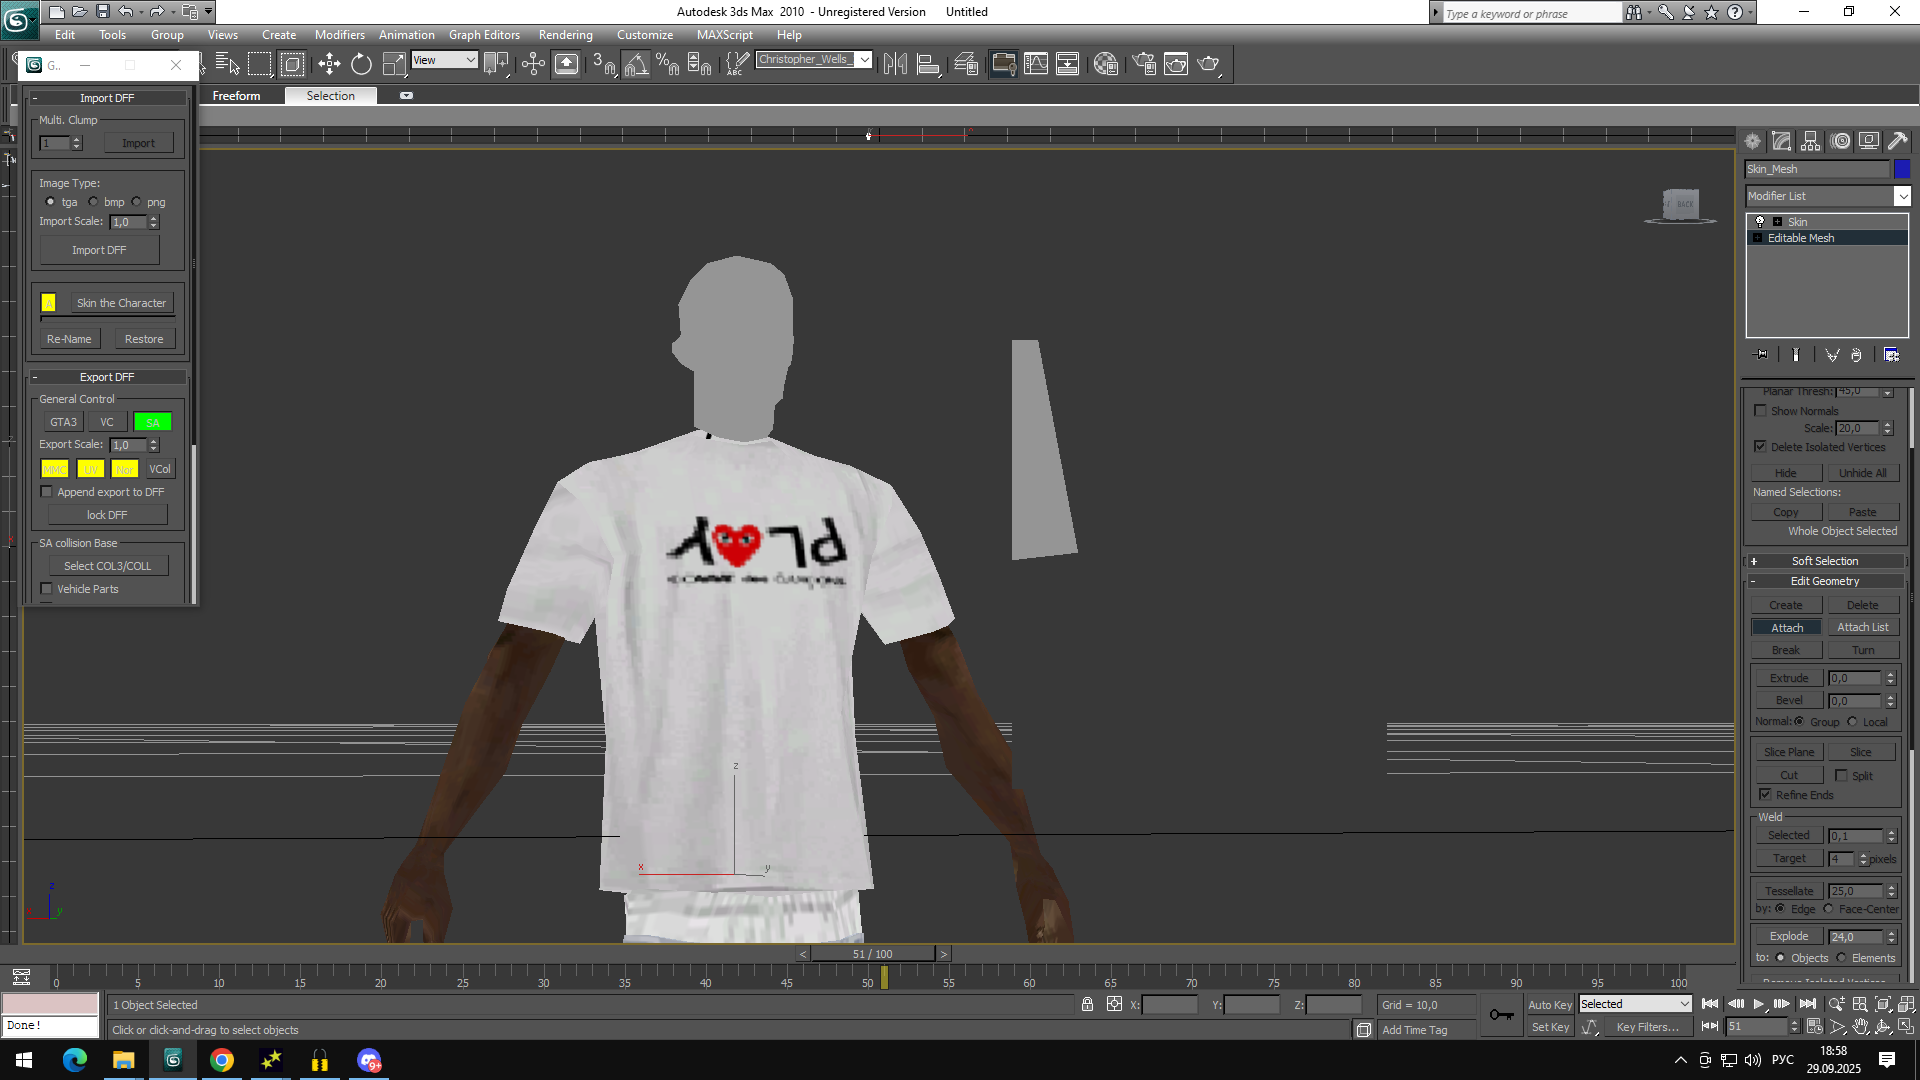Screen dimensions: 1920x1080
Task: Enable Append export to DFF checkbox
Action: [46, 492]
